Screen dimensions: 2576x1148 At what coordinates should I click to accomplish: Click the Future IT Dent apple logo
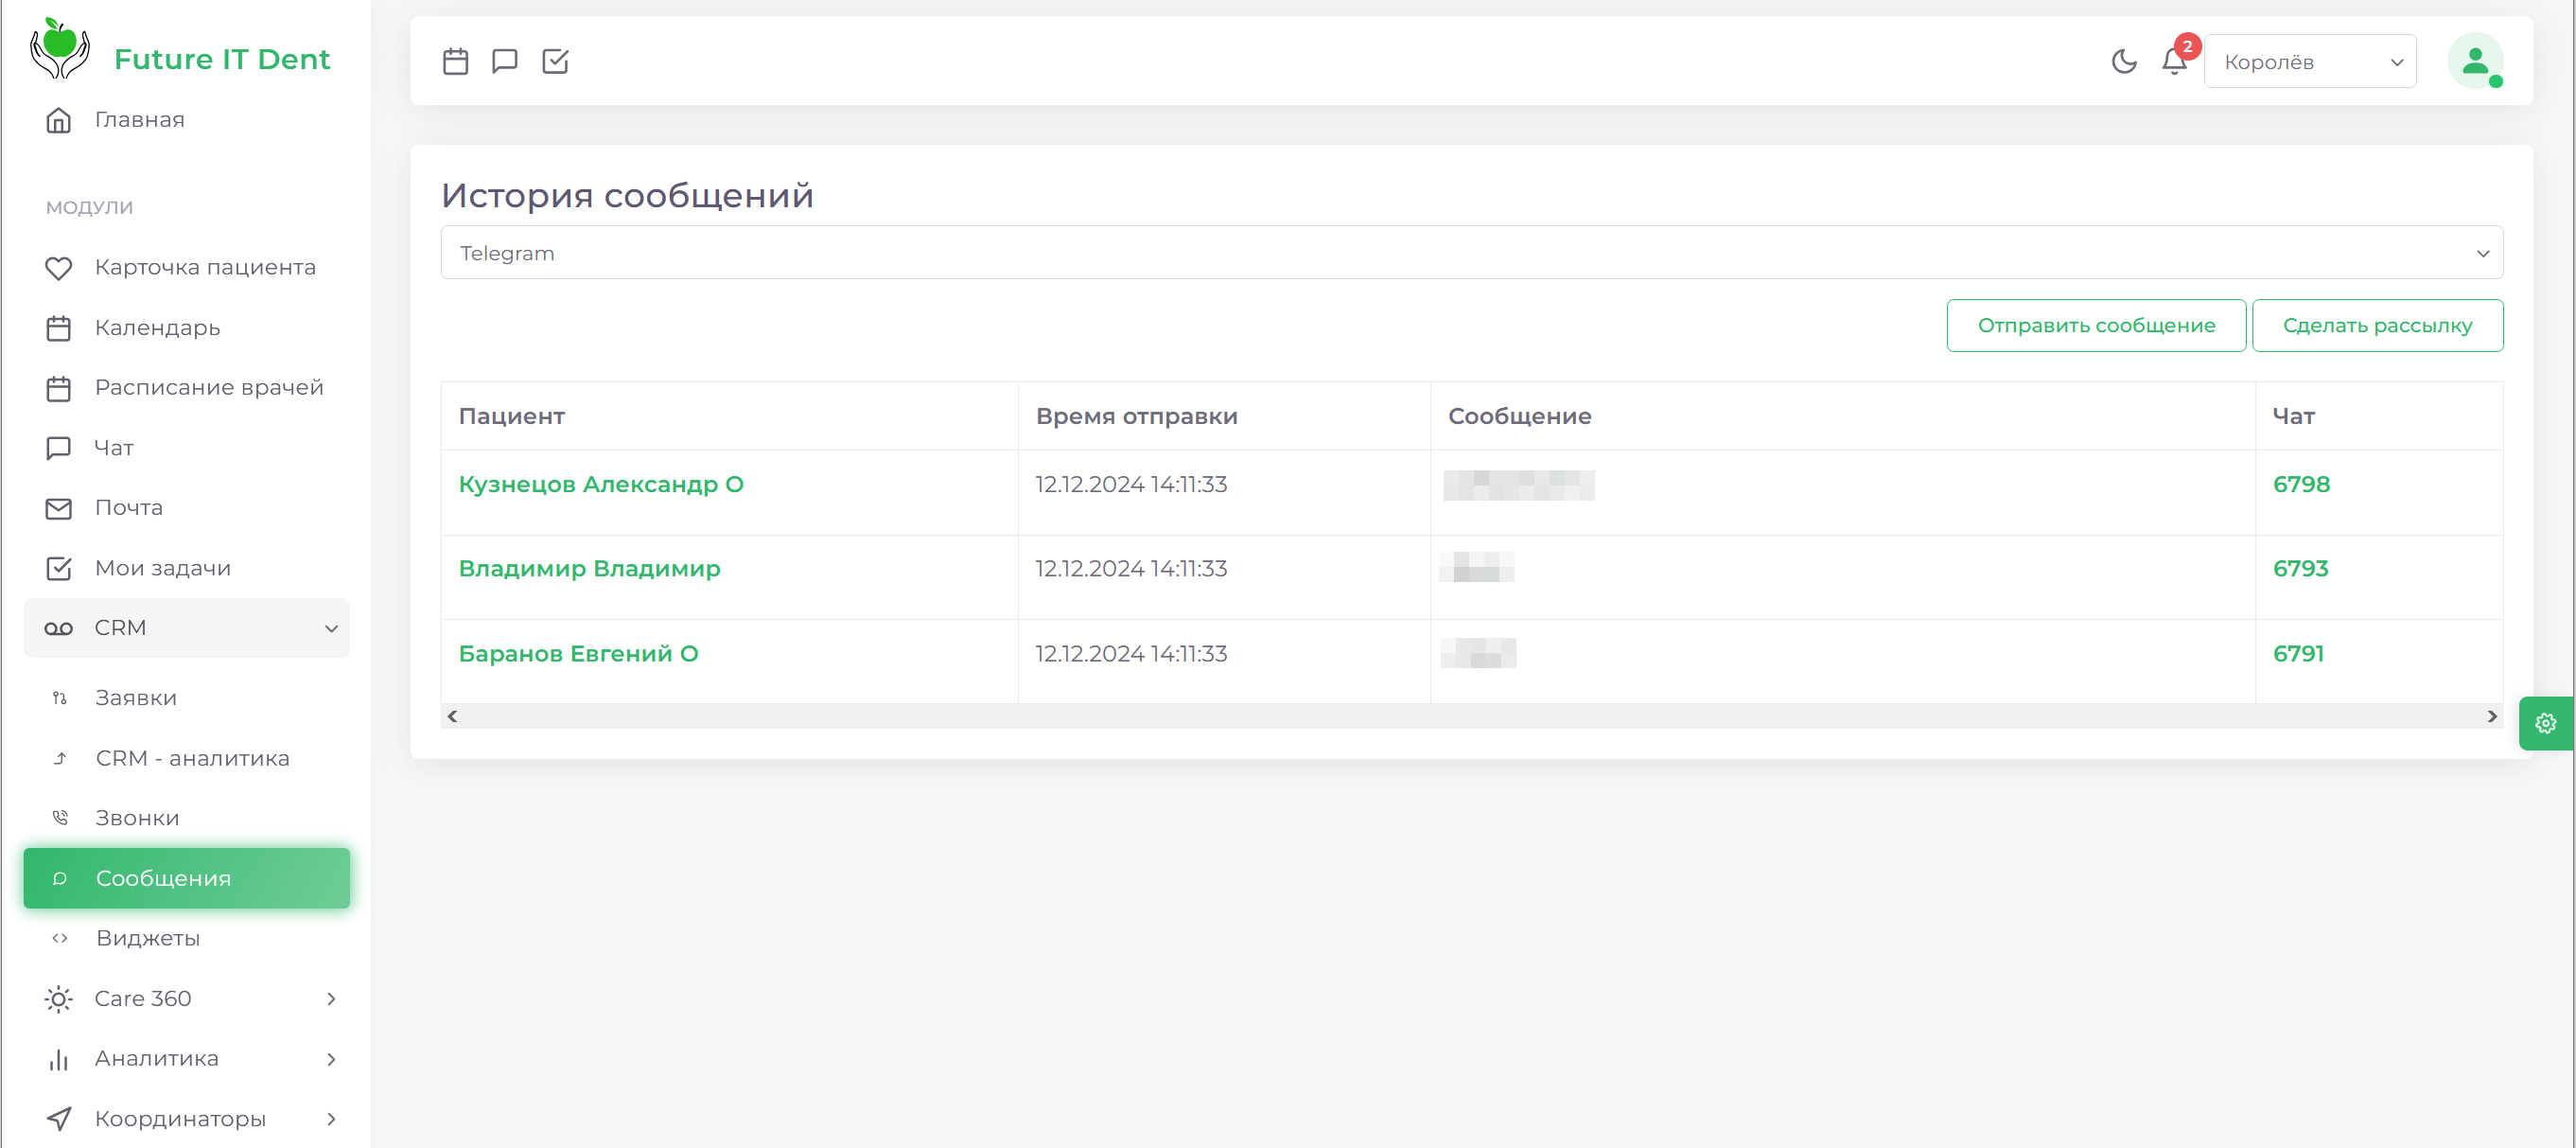[x=60, y=48]
